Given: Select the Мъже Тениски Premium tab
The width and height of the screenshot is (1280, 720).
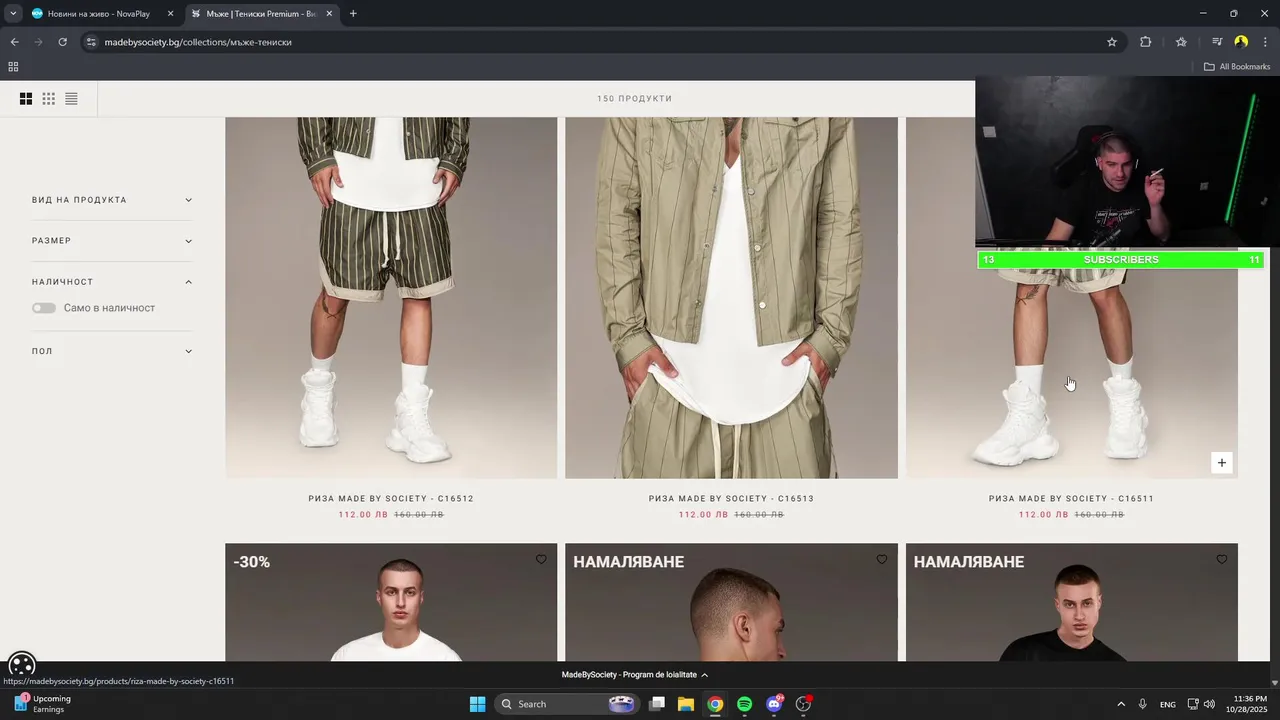Looking at the screenshot, I should coord(262,14).
